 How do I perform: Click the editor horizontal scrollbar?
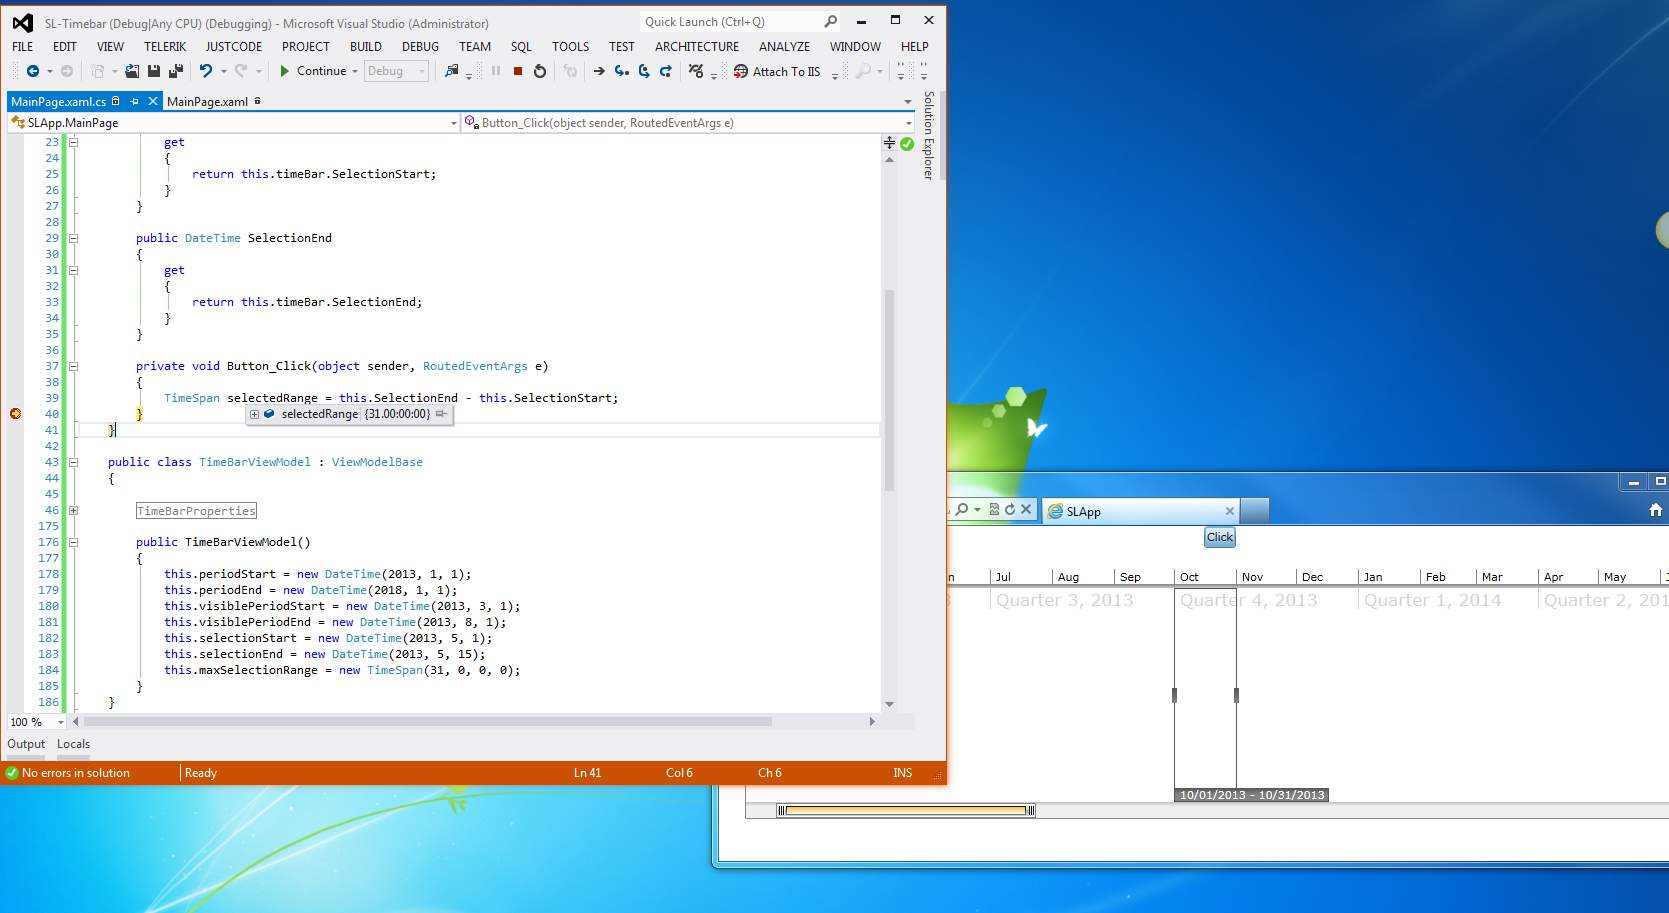pyautogui.click(x=427, y=721)
